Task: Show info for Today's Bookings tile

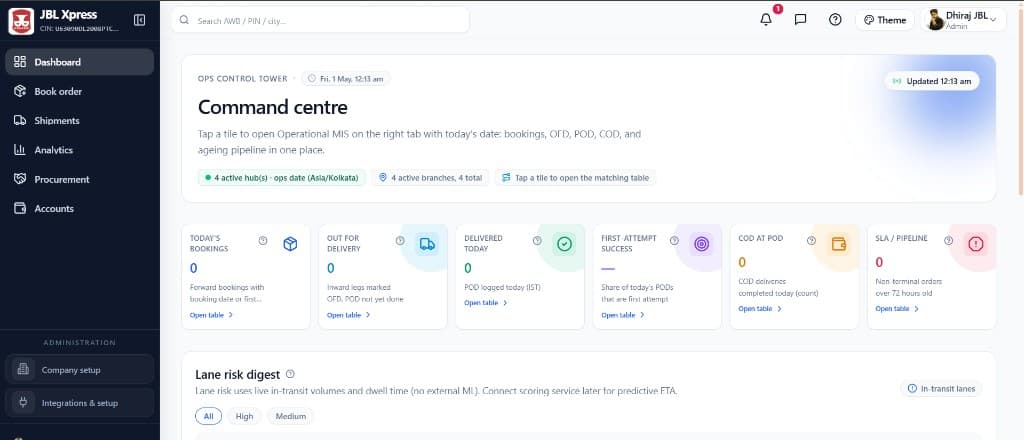Action: pyautogui.click(x=263, y=240)
